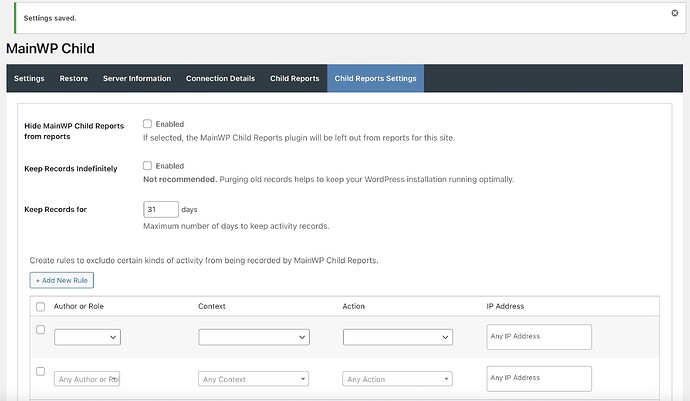Click the Author or Role column header
The image size is (690, 401).
coord(79,306)
